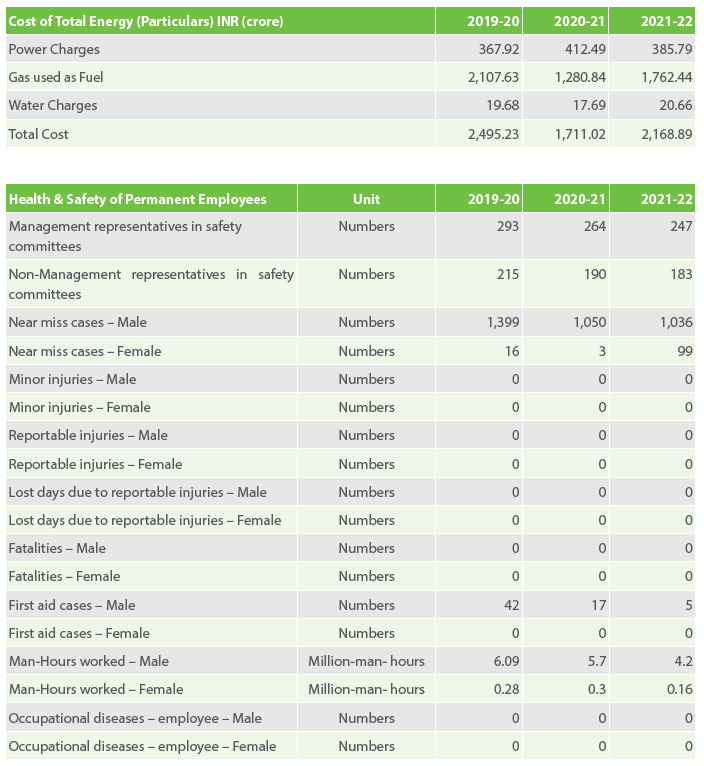Select Non-Management representatives value 215
Viewport: 704px width, 766px height.
pos(508,275)
